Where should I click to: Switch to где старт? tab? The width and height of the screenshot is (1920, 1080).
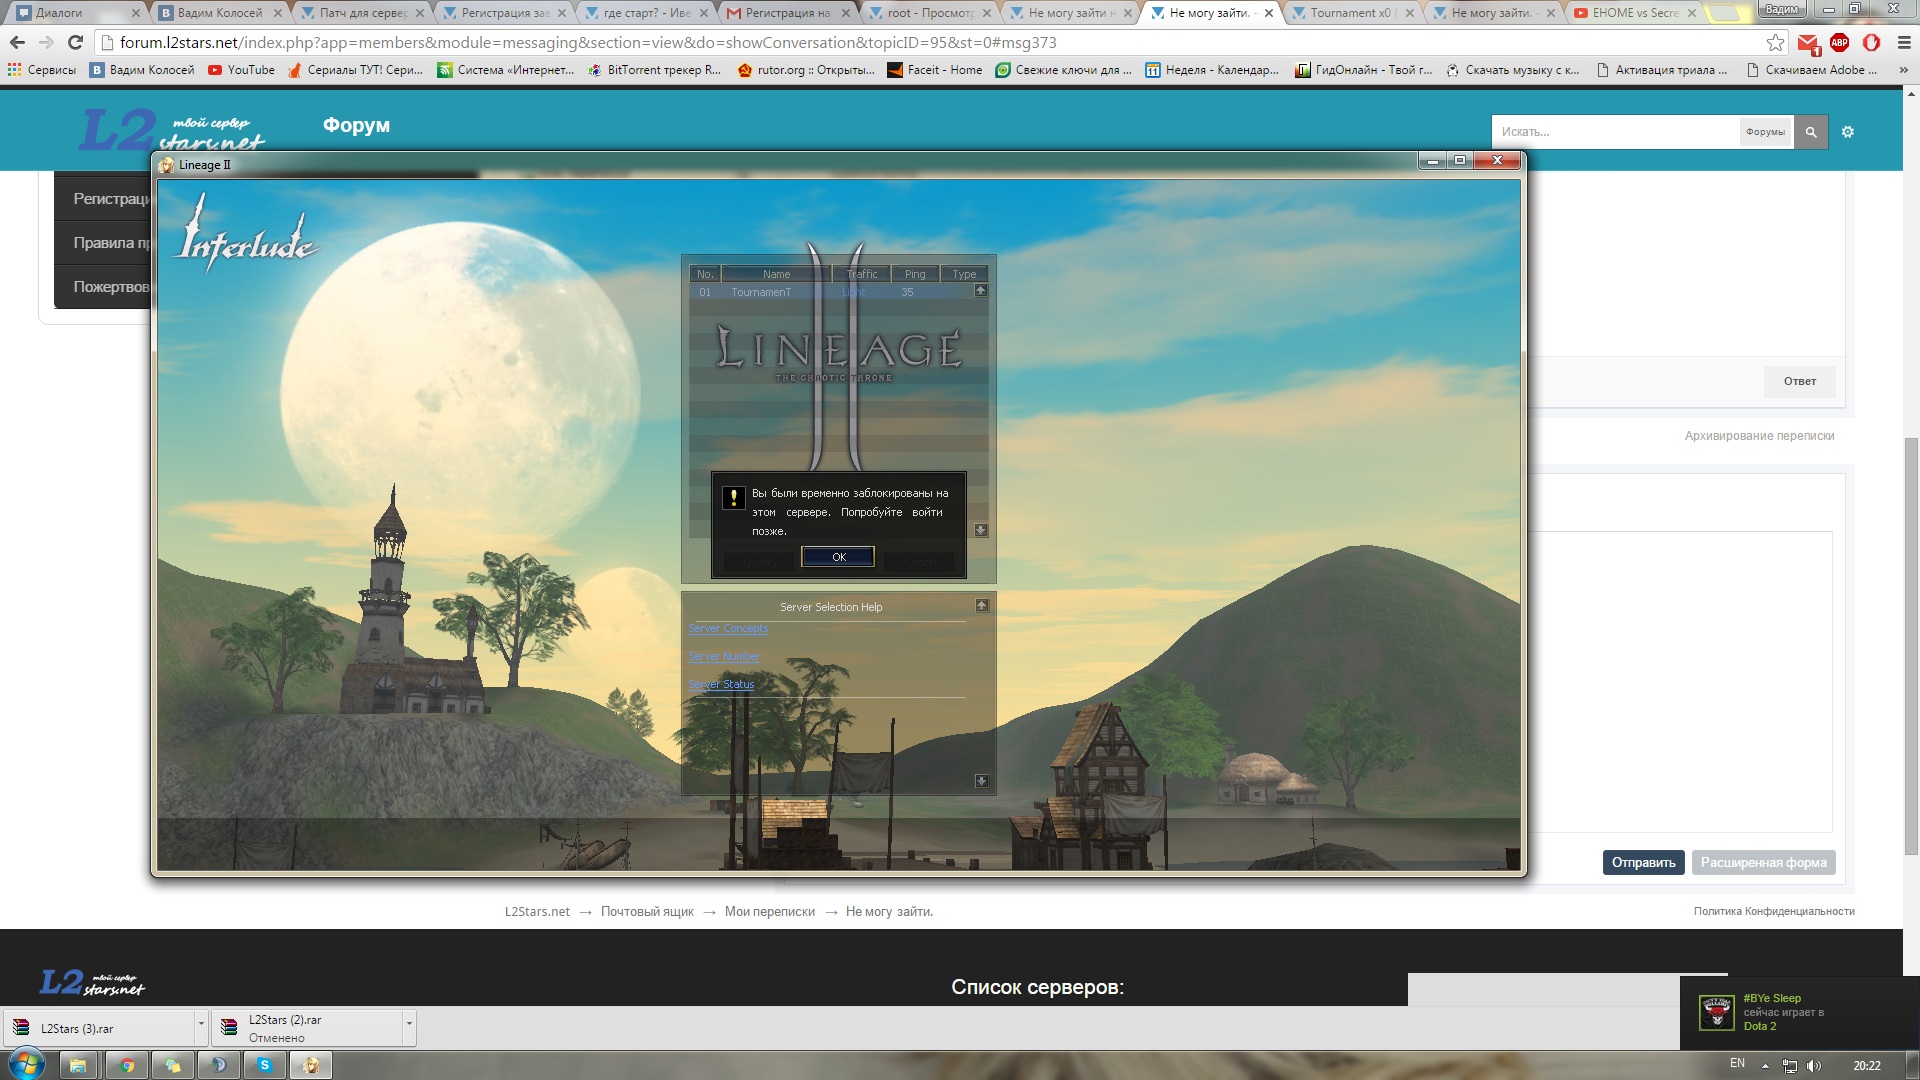[x=646, y=13]
